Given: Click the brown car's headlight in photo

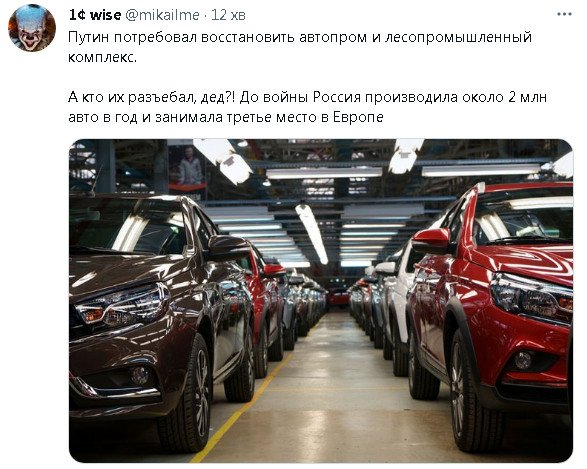Looking at the screenshot, I should point(122,304).
